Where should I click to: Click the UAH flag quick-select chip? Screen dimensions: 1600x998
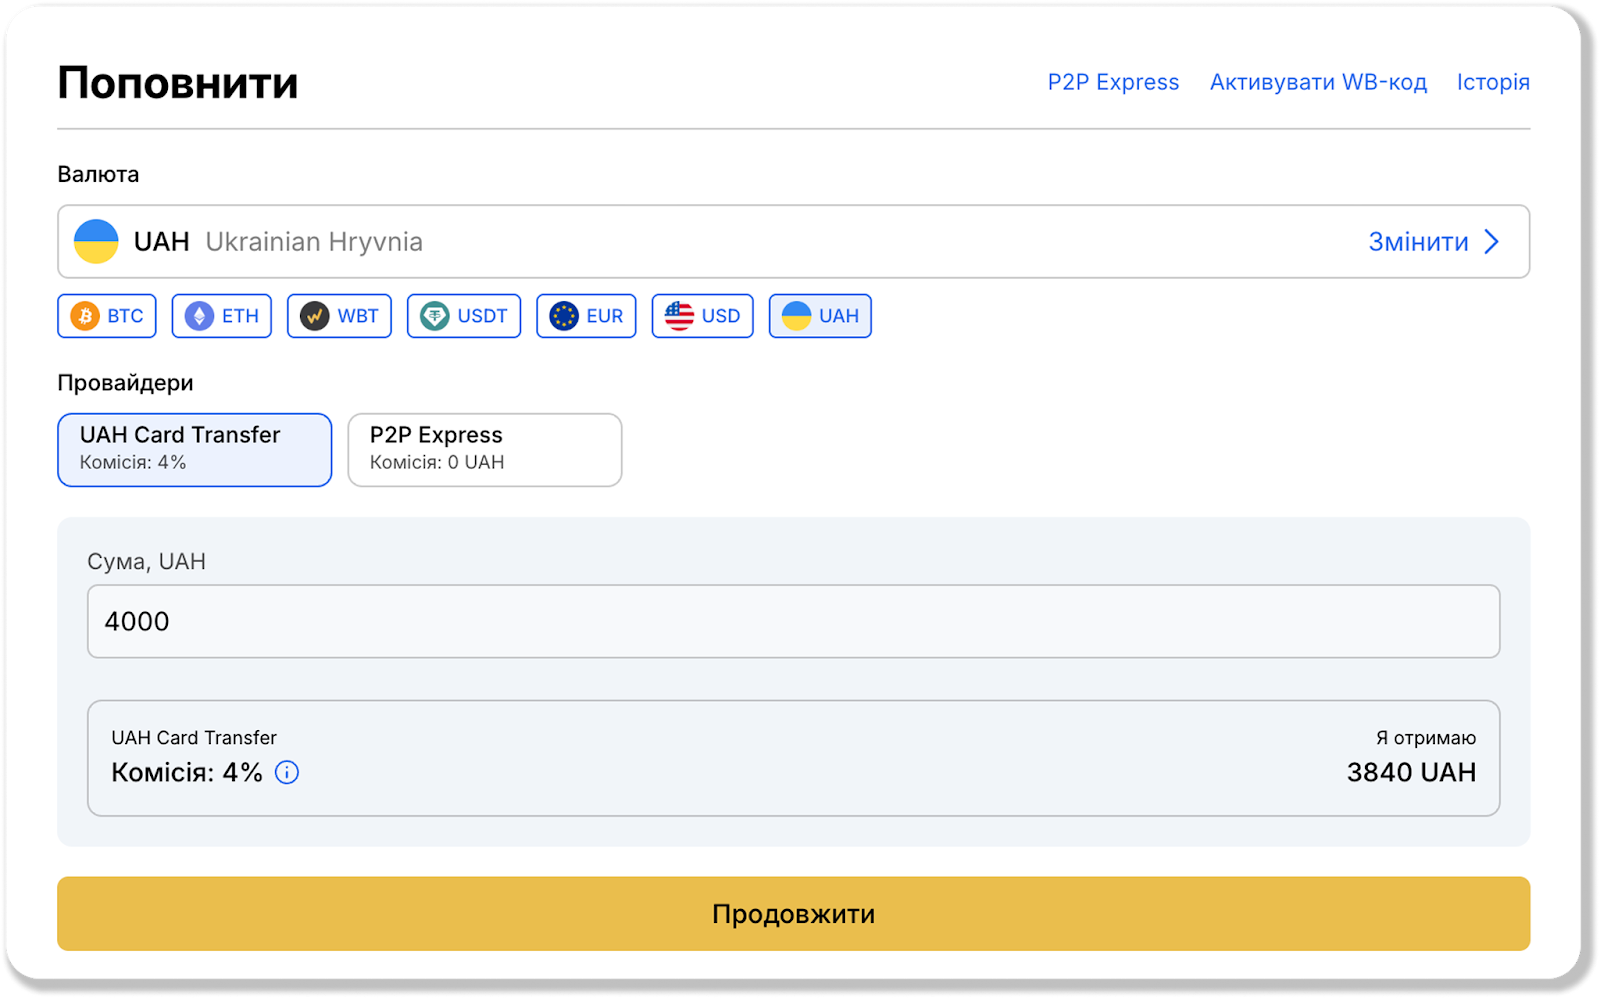(x=820, y=316)
